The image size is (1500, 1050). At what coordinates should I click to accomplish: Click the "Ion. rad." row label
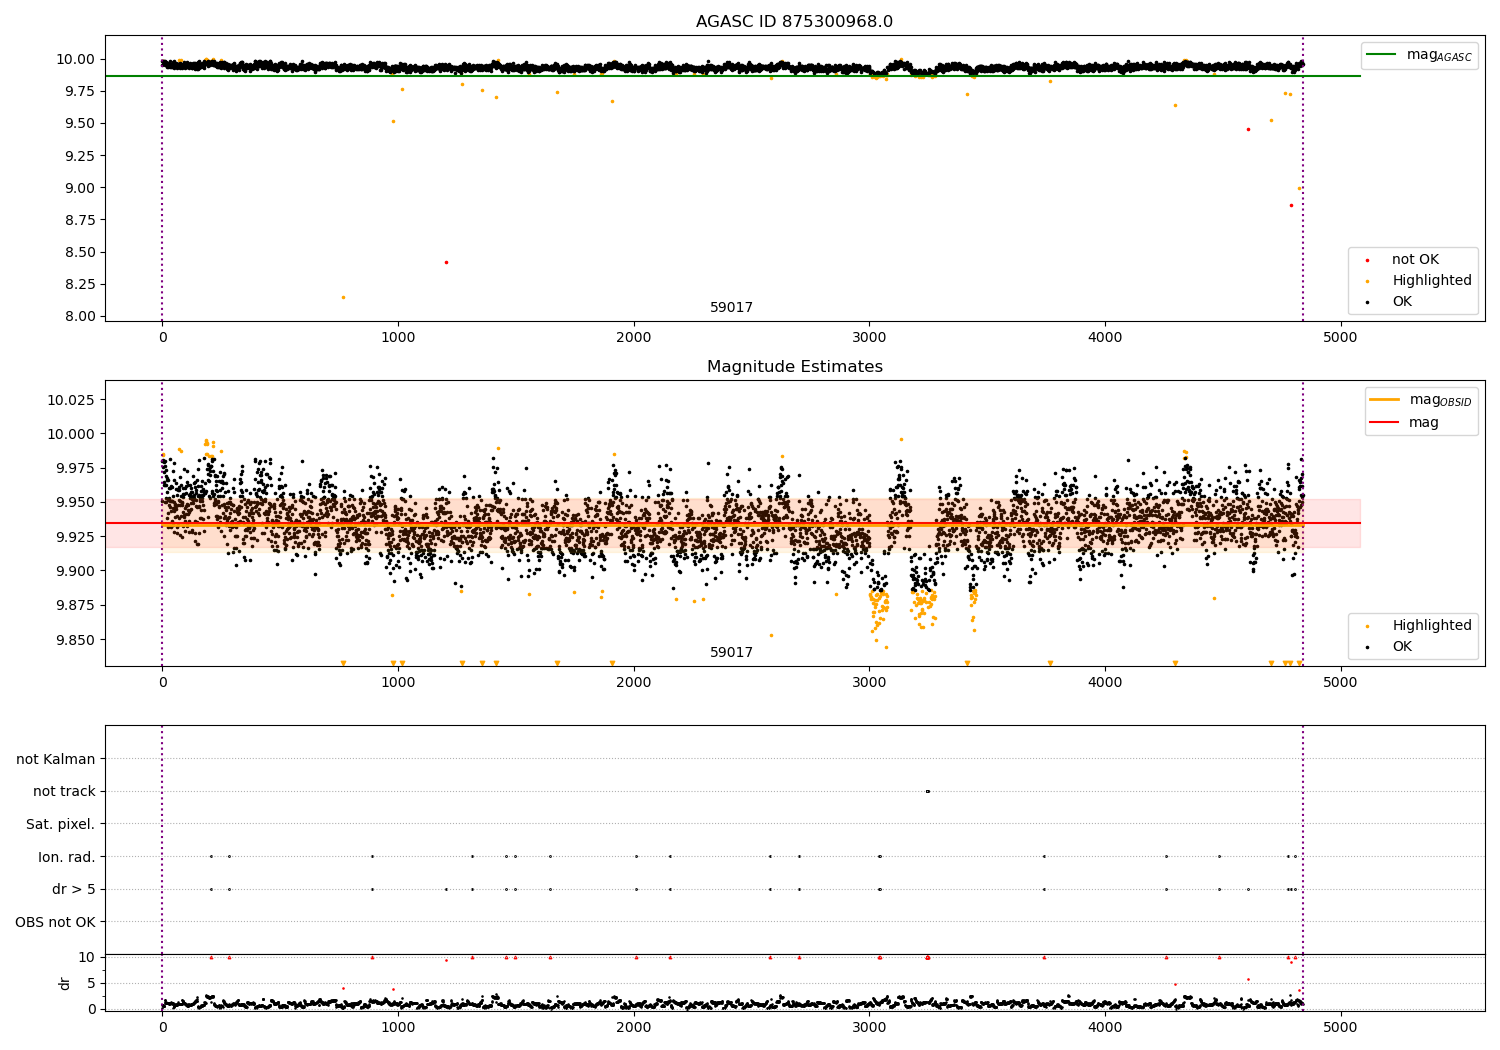(67, 857)
